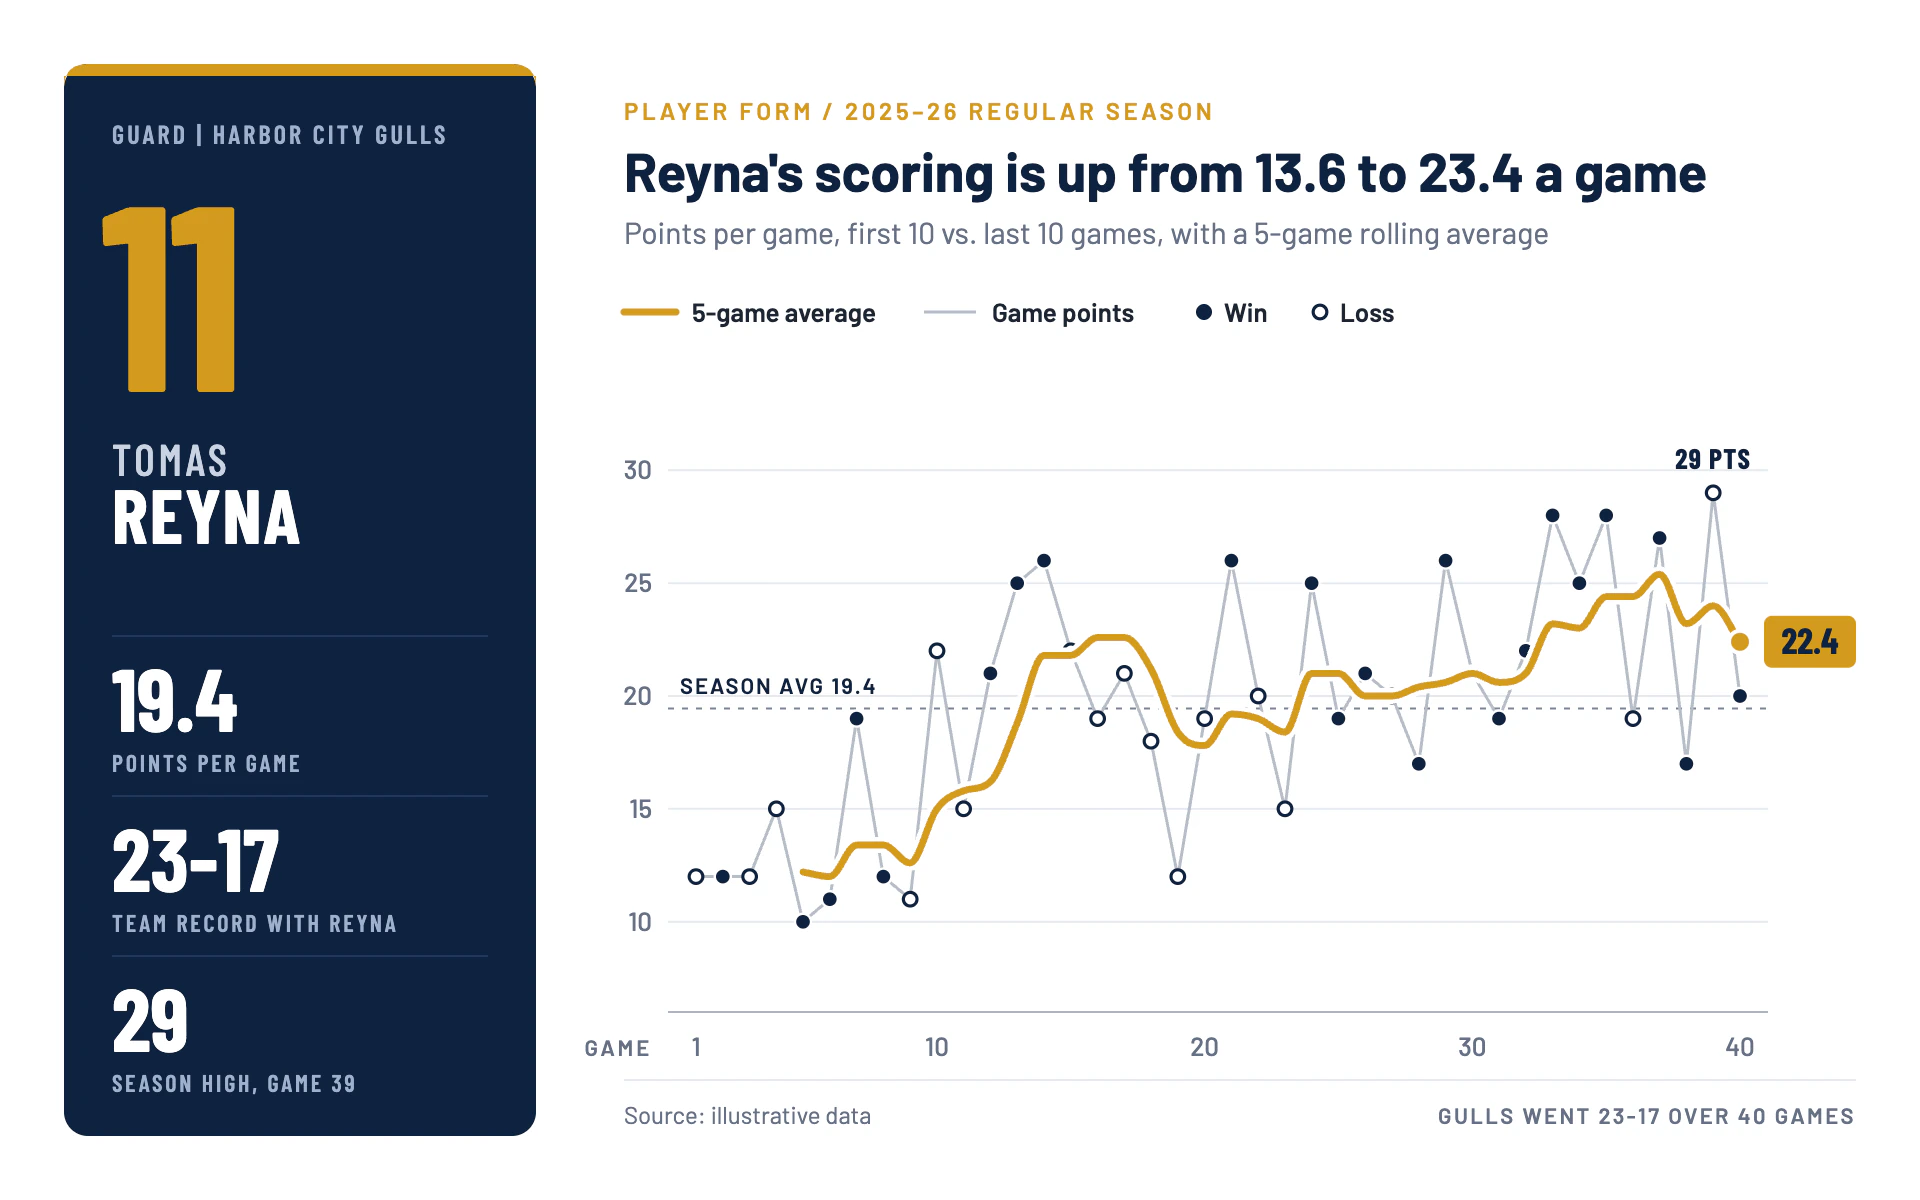1920x1200 pixels.
Task: Click the SEASON AVG 19.4 annotation
Action: (x=777, y=687)
